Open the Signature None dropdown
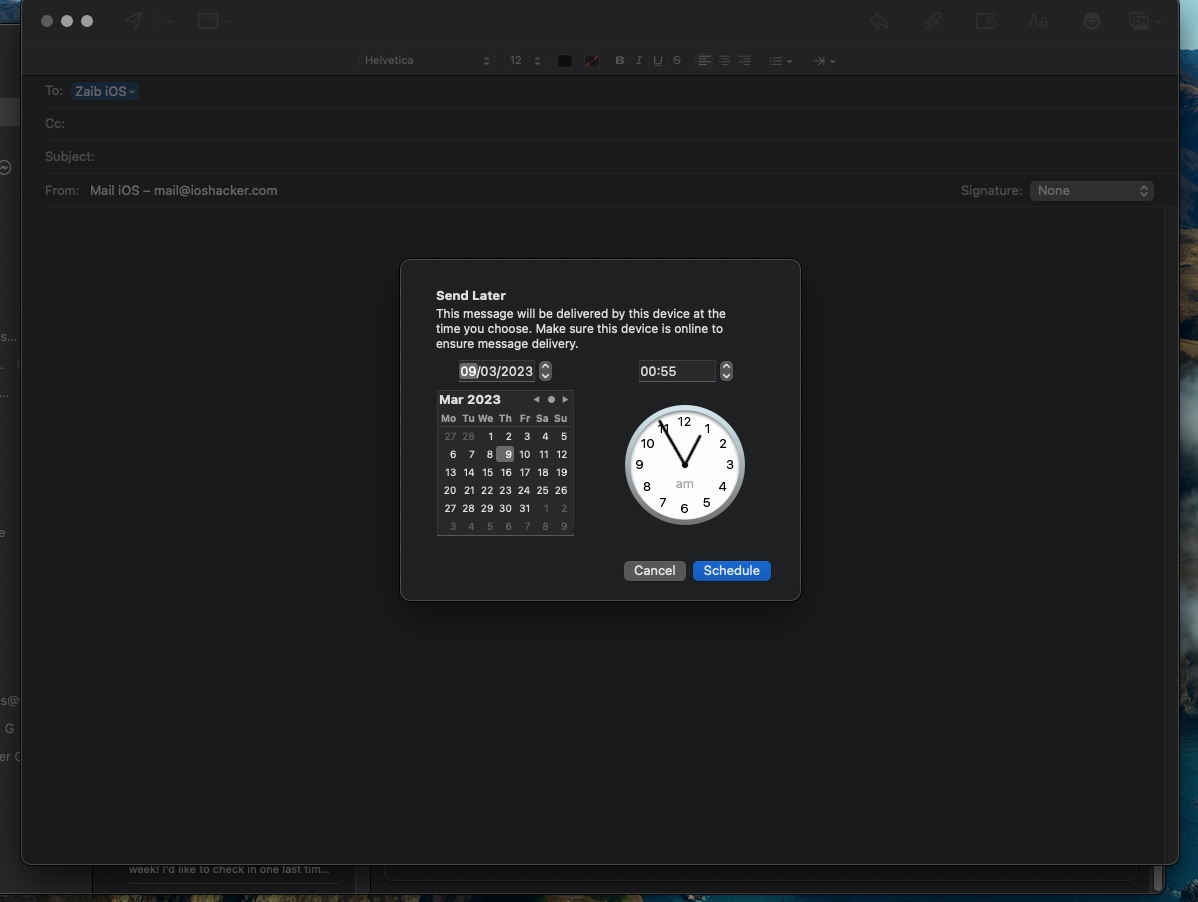Image resolution: width=1198 pixels, height=902 pixels. tap(1092, 191)
